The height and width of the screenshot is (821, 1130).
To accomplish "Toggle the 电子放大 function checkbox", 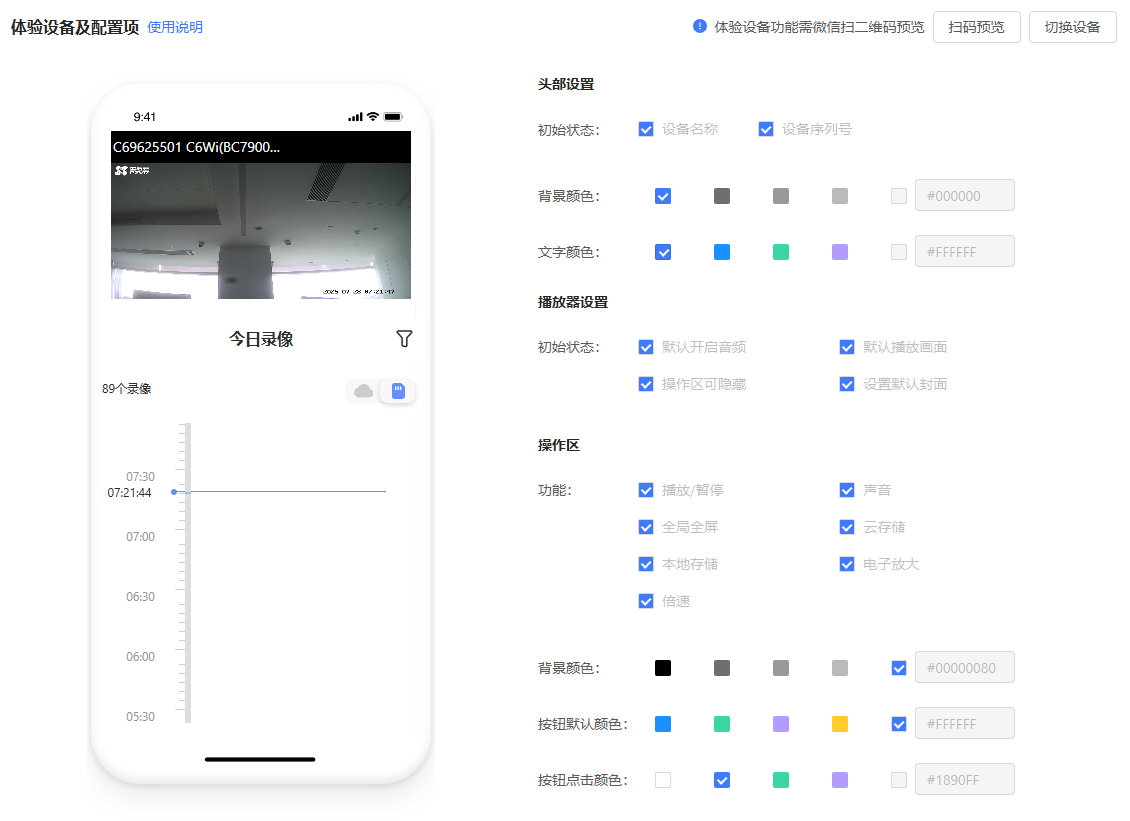I will point(847,564).
